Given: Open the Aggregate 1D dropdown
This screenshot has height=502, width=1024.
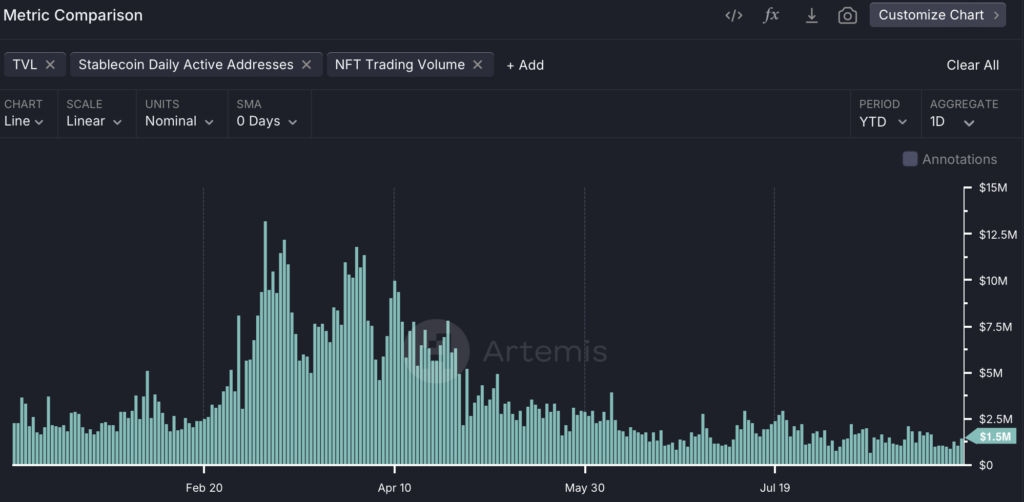Looking at the screenshot, I should 952,121.
